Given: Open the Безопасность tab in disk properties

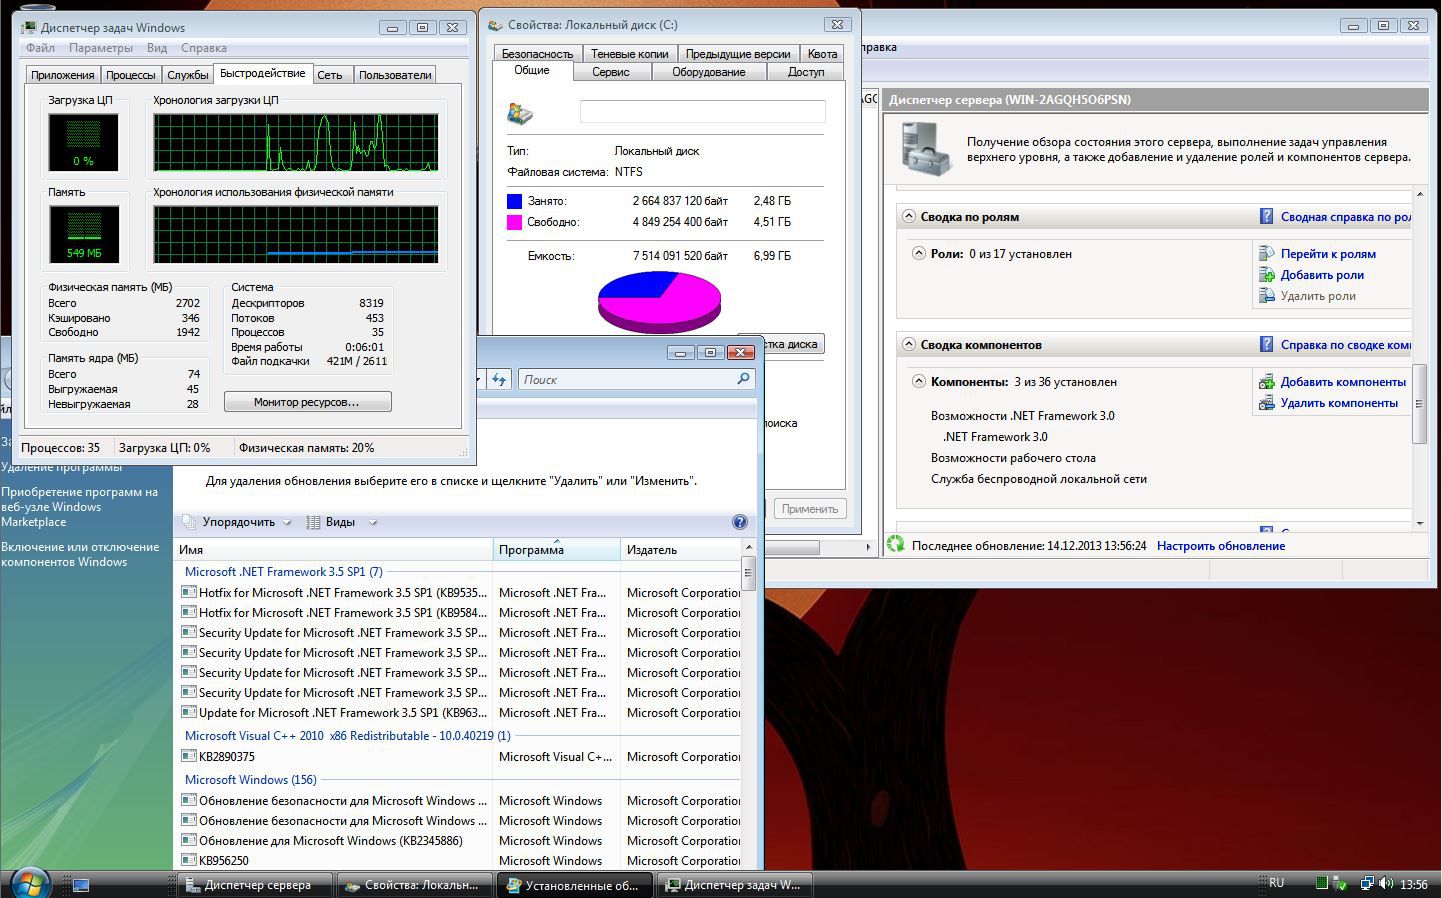Looking at the screenshot, I should tap(537, 54).
